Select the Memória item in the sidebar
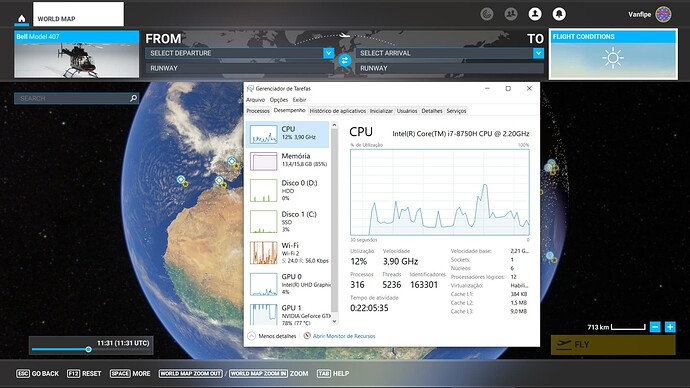Viewport: 690px width, 388px height. [x=288, y=161]
